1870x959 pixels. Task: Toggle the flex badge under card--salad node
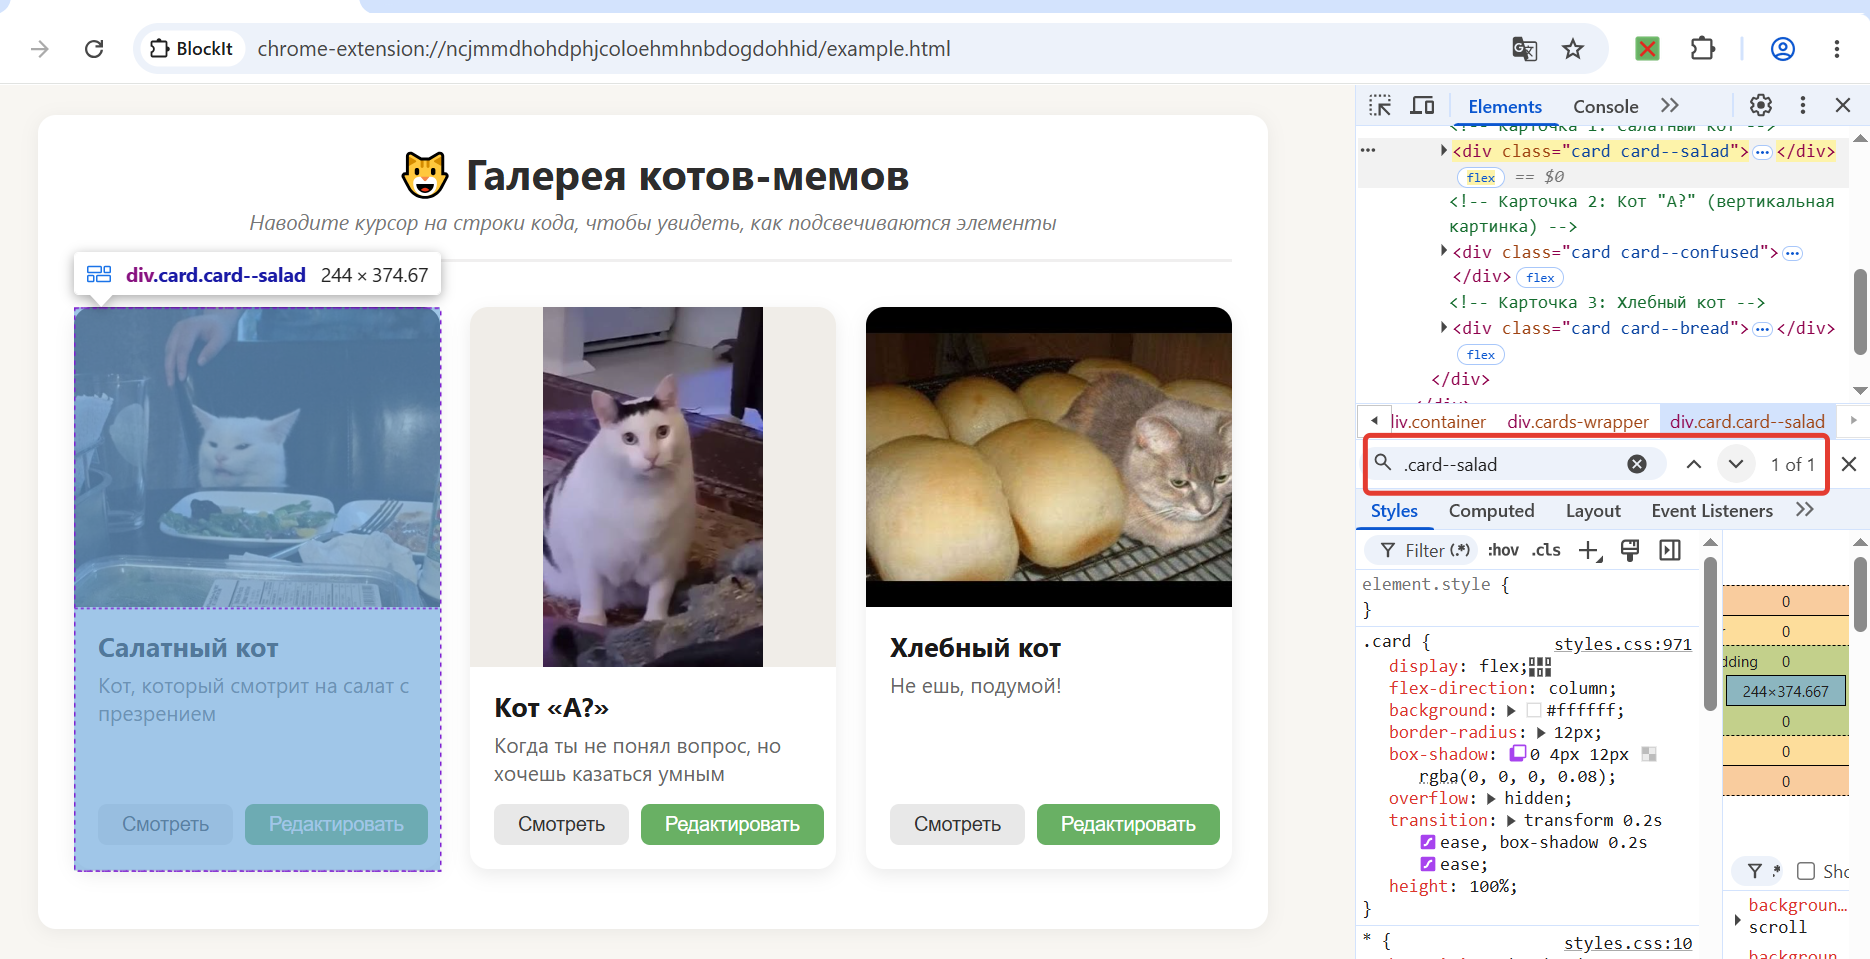(1481, 177)
